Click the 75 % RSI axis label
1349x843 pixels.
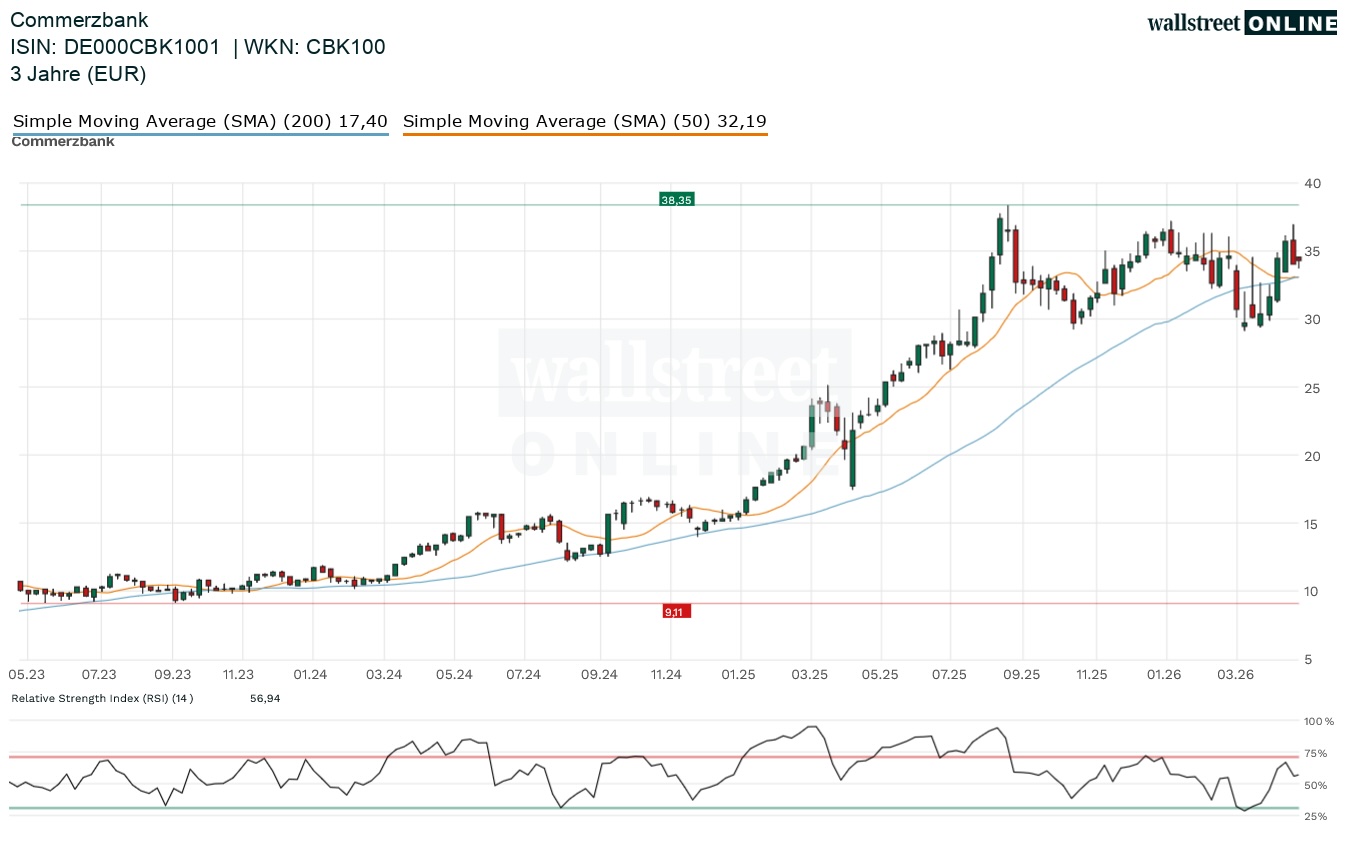(1315, 754)
